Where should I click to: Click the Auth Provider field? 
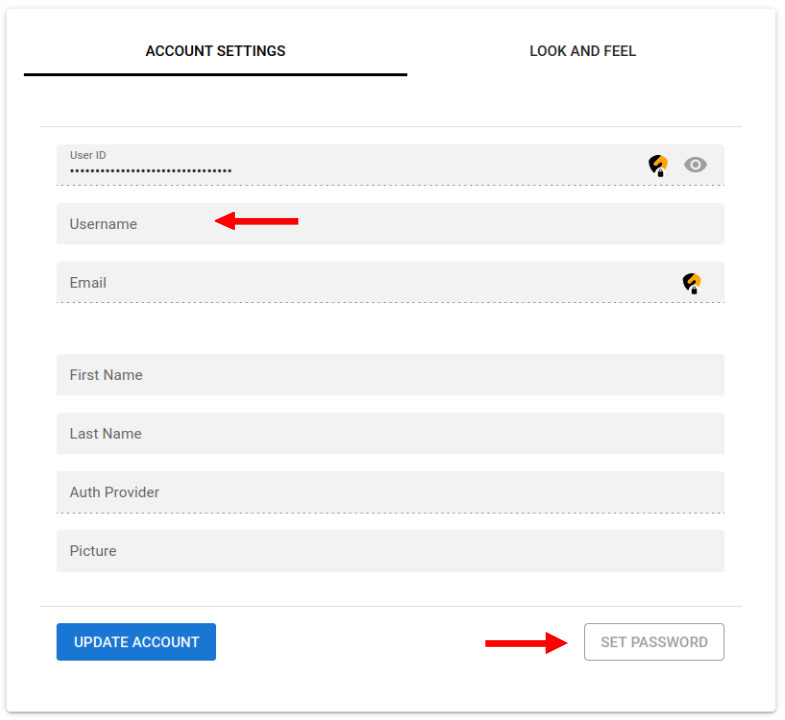pyautogui.click(x=390, y=492)
